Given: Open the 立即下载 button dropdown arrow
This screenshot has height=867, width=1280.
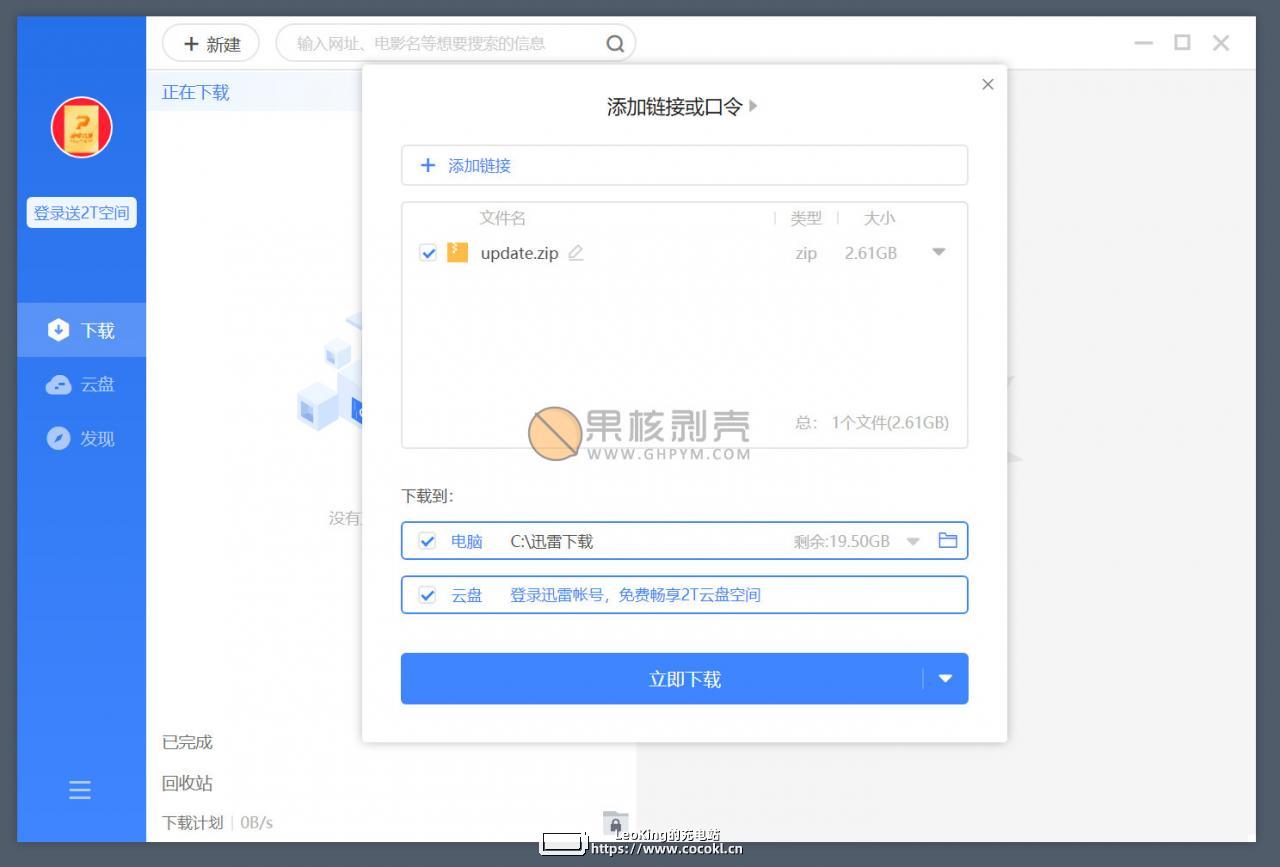Looking at the screenshot, I should point(945,679).
